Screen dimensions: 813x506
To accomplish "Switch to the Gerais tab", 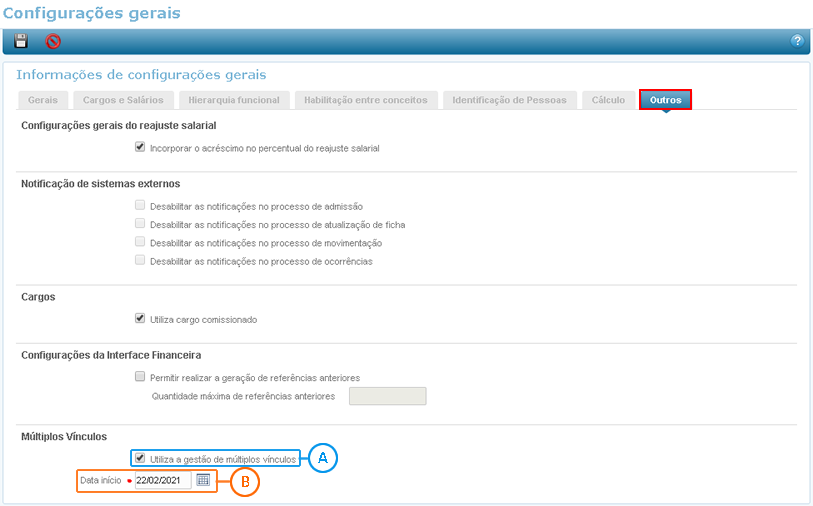I will pos(43,100).
